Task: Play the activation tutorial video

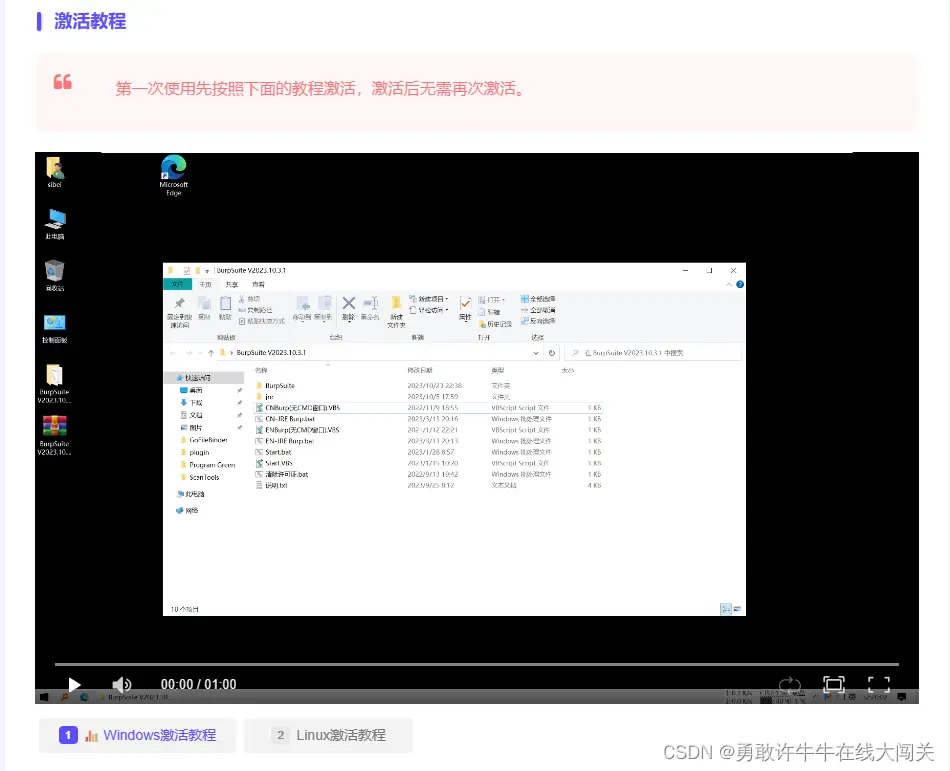Action: click(74, 685)
